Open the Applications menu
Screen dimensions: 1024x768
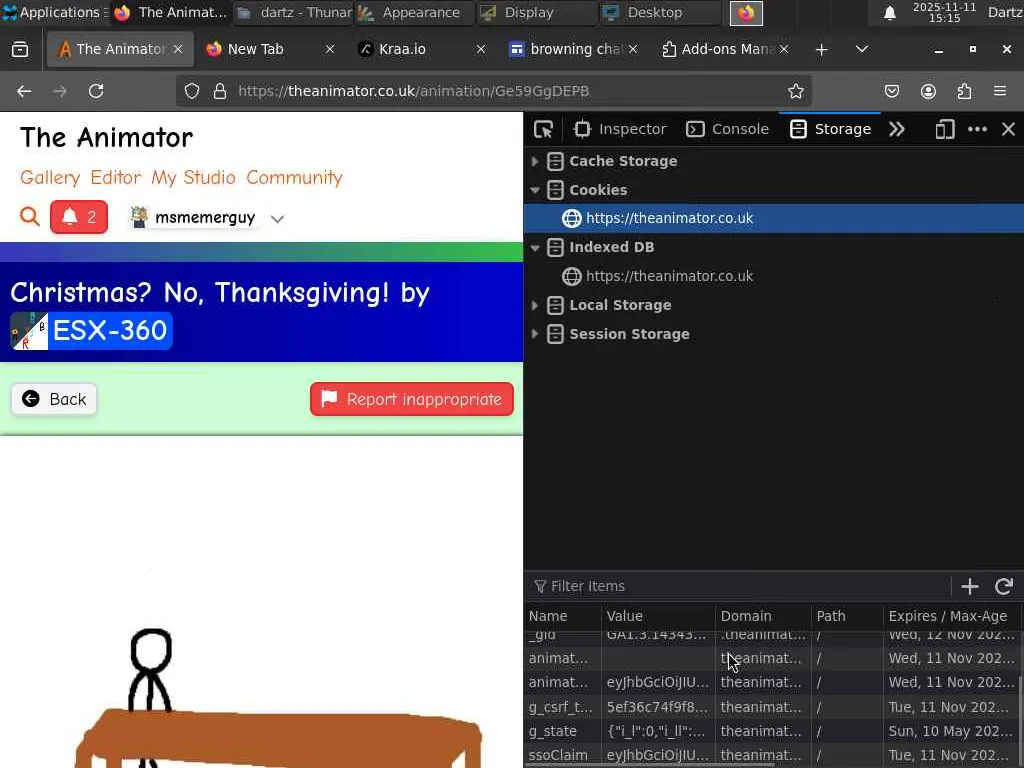coord(55,12)
